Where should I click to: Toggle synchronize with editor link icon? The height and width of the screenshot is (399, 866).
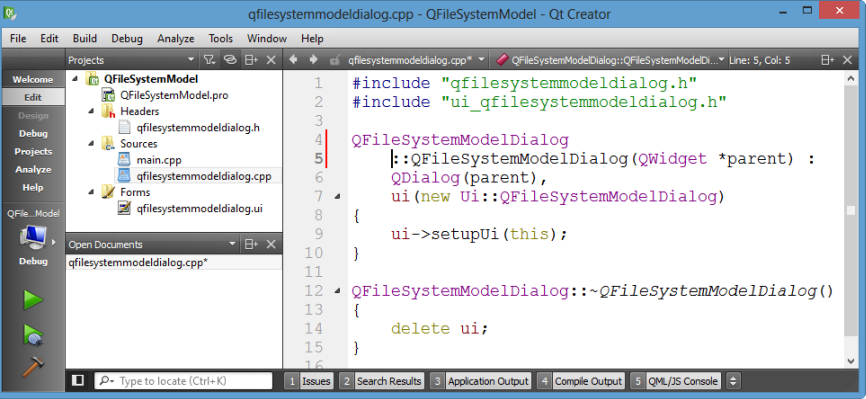pyautogui.click(x=230, y=60)
